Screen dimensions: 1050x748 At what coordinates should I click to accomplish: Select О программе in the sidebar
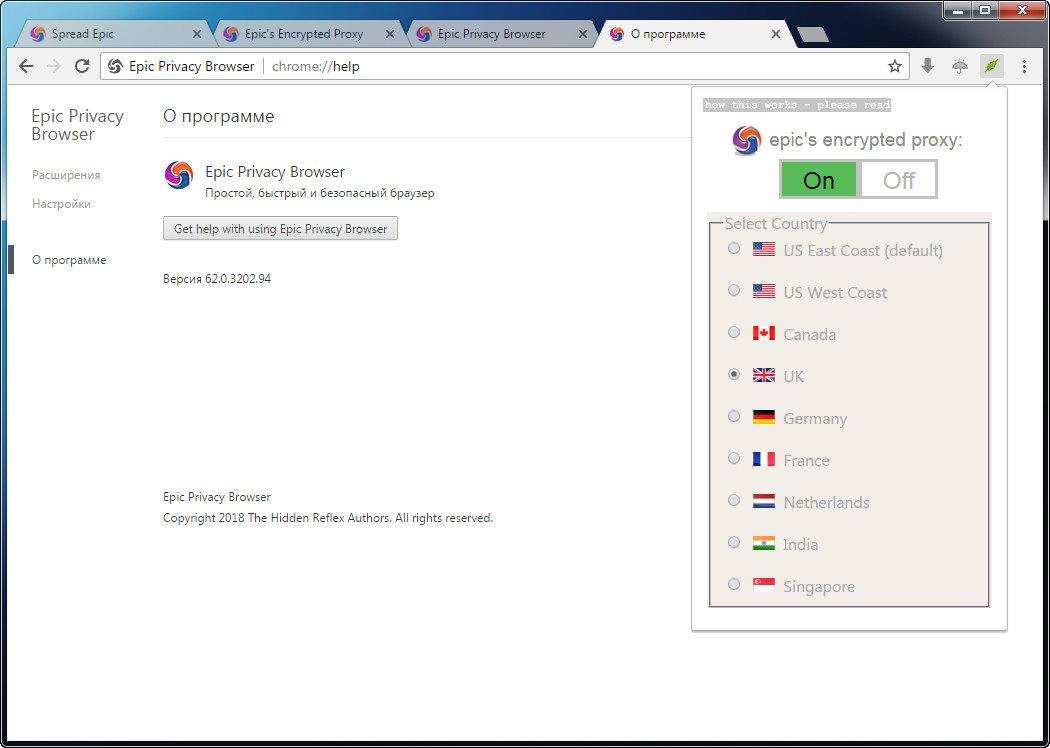coord(69,260)
